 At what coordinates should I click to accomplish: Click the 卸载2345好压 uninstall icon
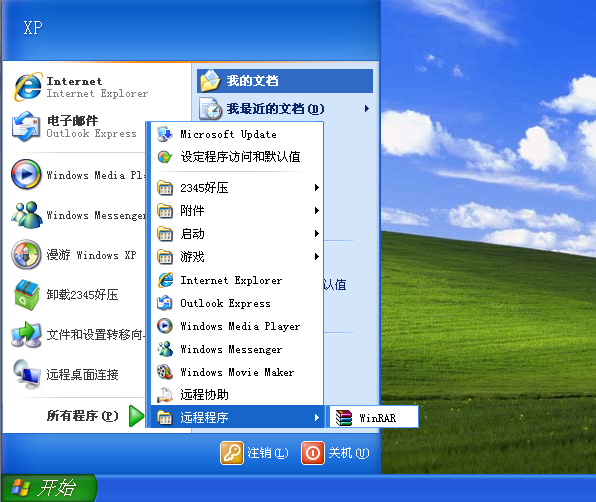click(27, 295)
